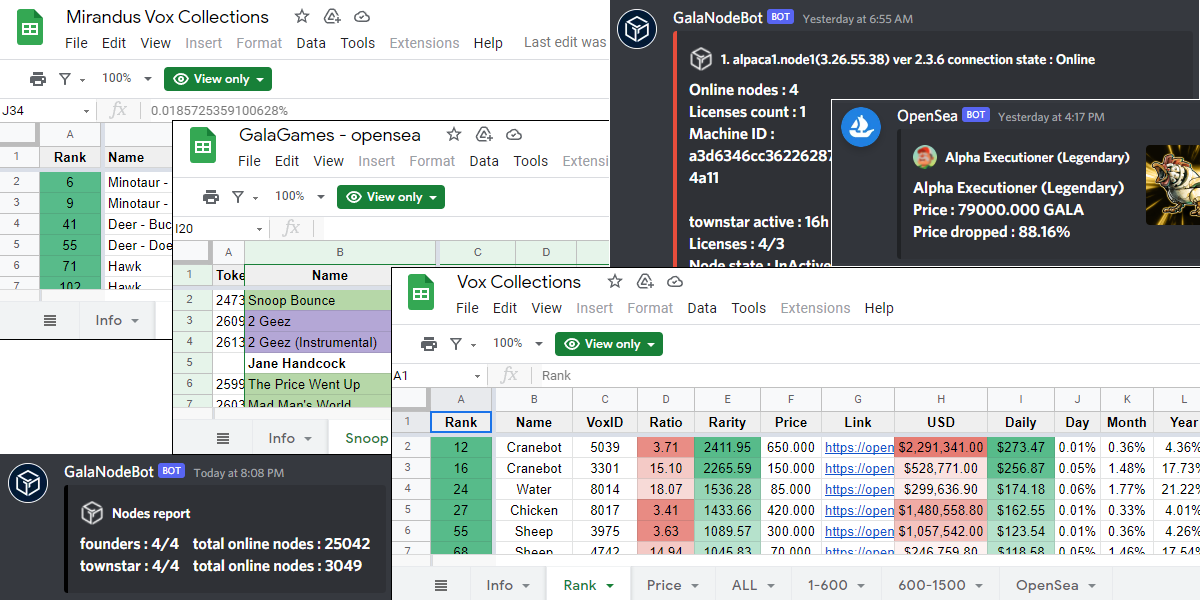
Task: Open the all-sheets list in Mirandus Vox Collections
Action: (x=50, y=320)
